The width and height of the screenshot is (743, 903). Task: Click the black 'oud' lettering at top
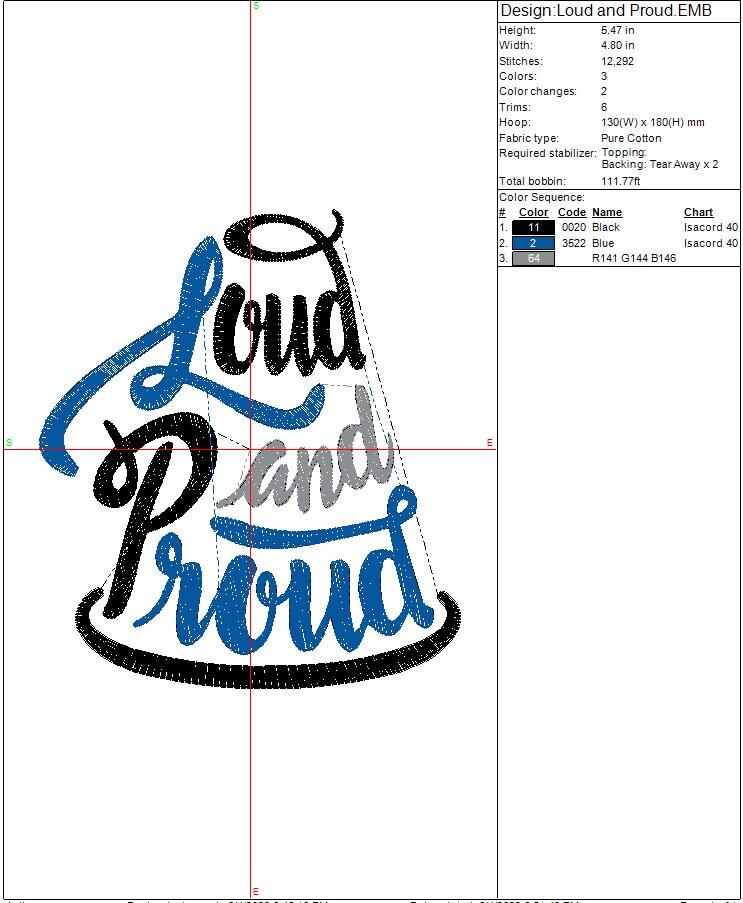point(300,330)
